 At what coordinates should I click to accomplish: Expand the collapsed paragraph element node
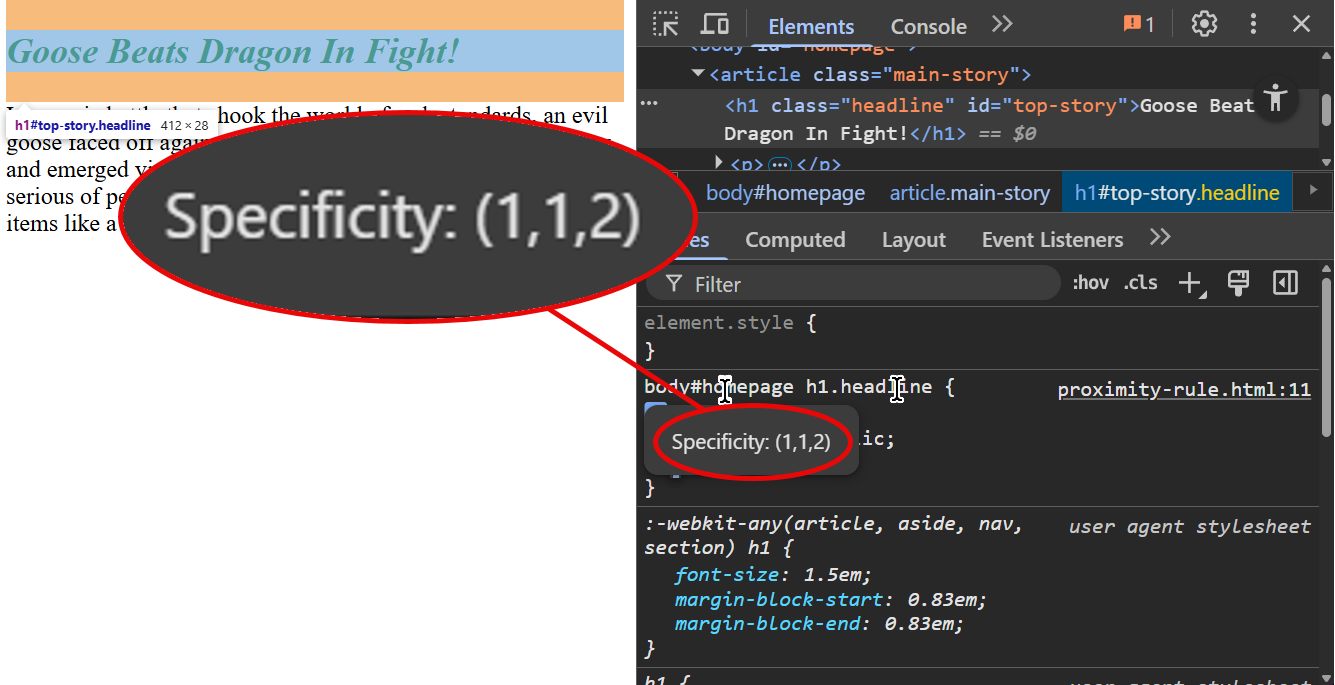[718, 163]
